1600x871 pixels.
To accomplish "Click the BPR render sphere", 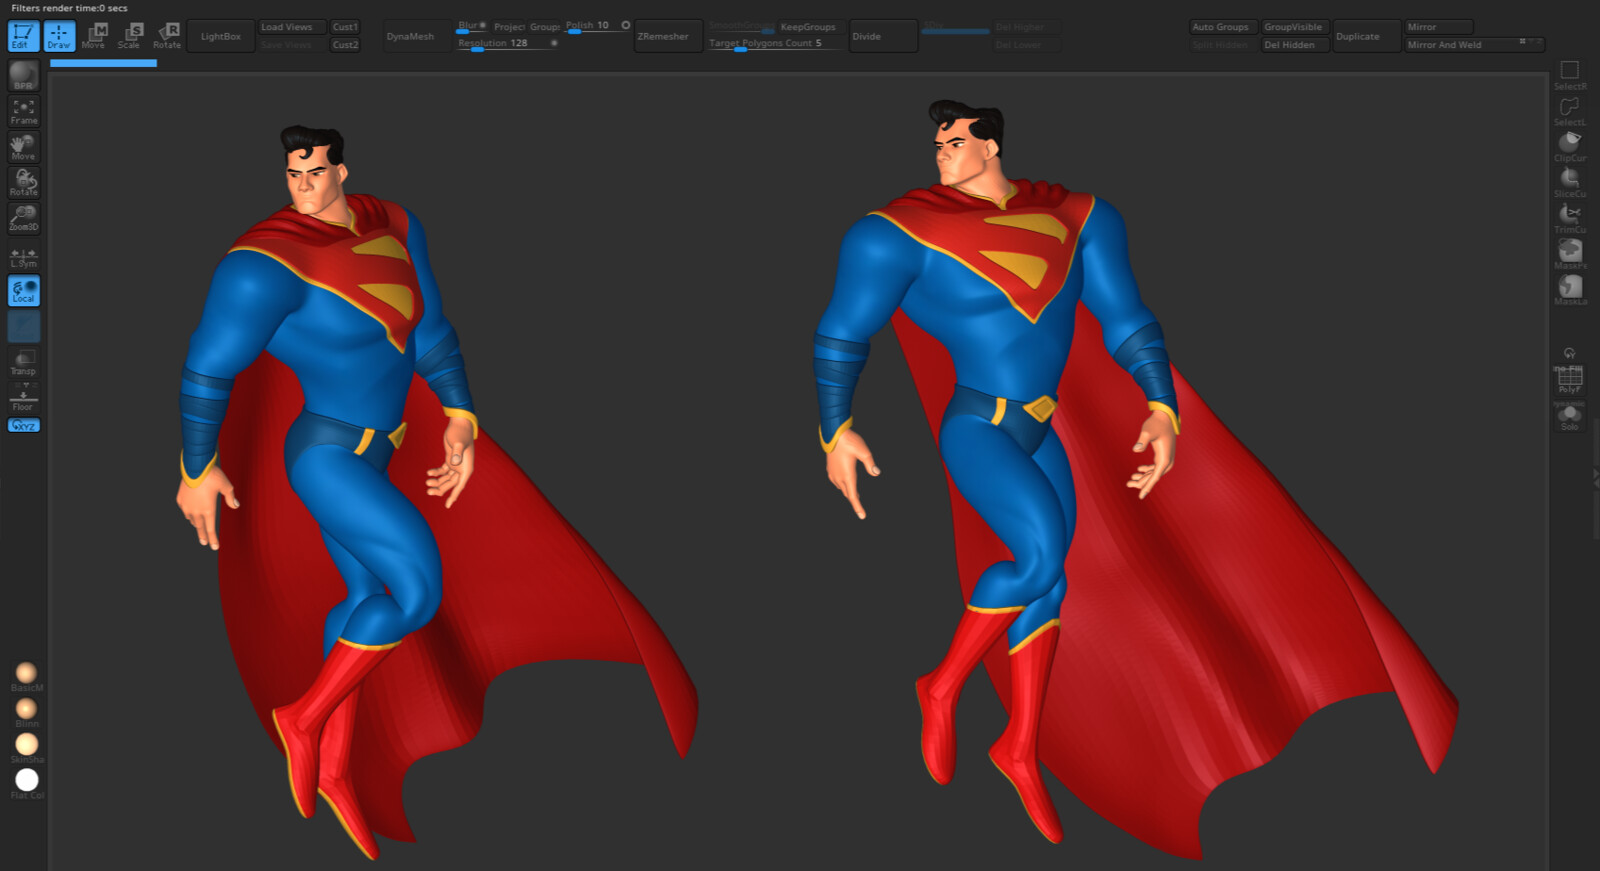I will 23,75.
